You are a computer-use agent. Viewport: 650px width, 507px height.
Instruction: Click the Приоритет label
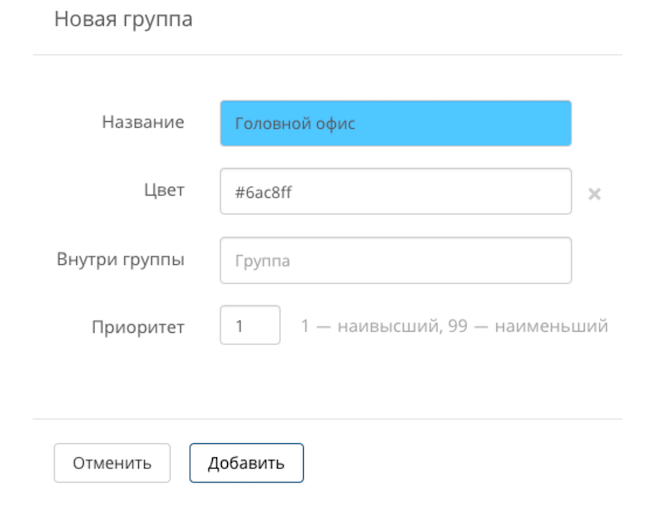click(x=138, y=327)
